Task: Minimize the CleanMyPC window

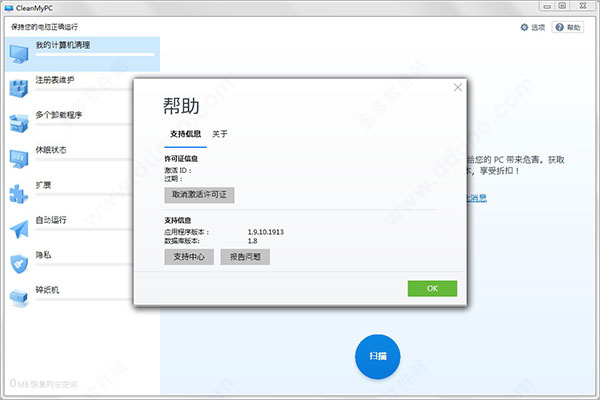Action: [547, 6]
